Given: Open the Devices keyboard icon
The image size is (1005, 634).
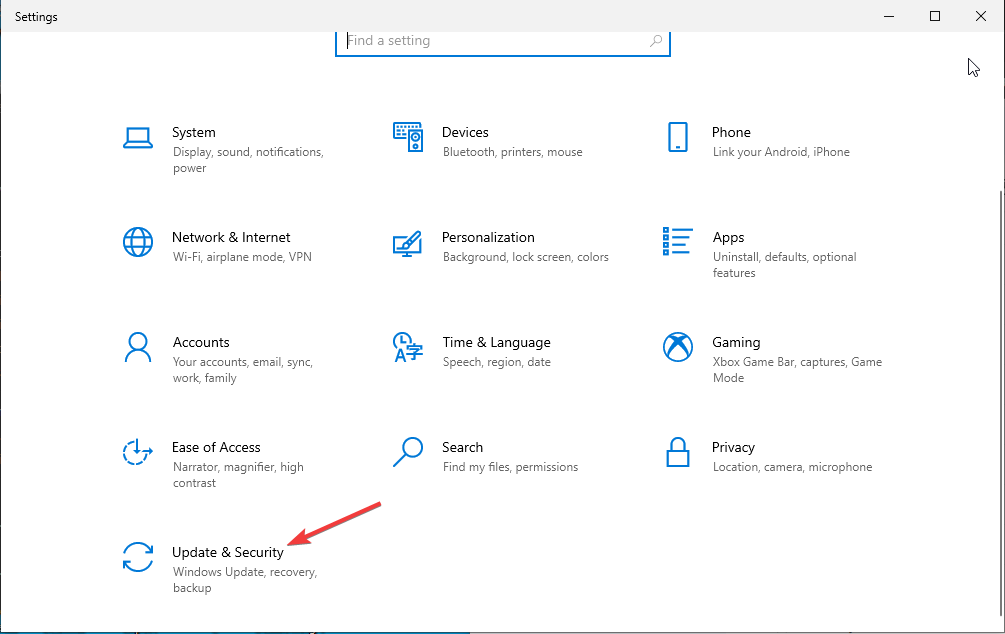Looking at the screenshot, I should (x=407, y=137).
